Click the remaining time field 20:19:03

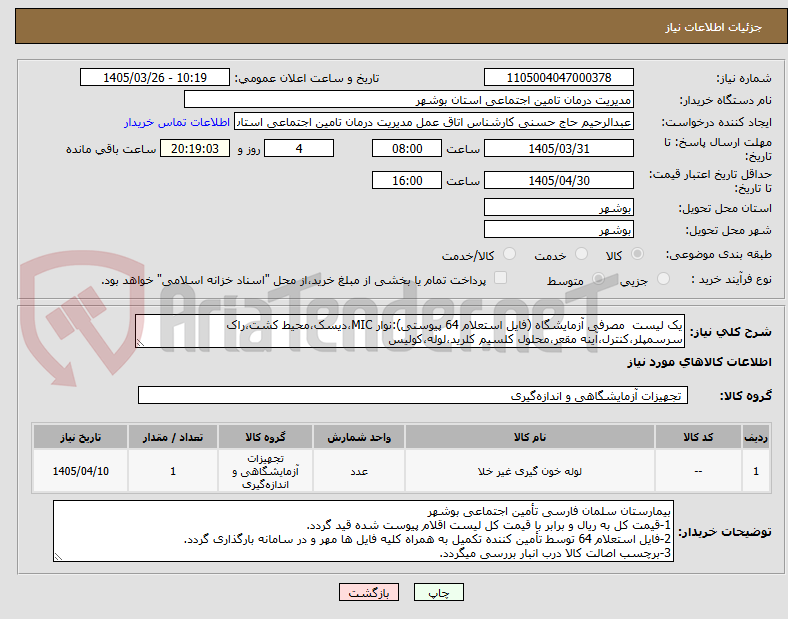point(195,149)
